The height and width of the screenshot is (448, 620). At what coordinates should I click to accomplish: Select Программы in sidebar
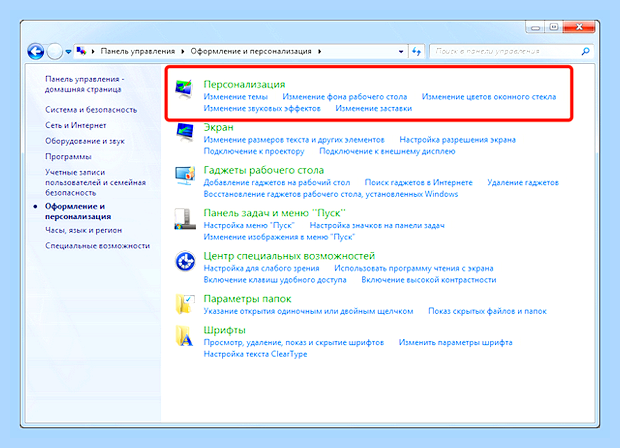[68, 157]
